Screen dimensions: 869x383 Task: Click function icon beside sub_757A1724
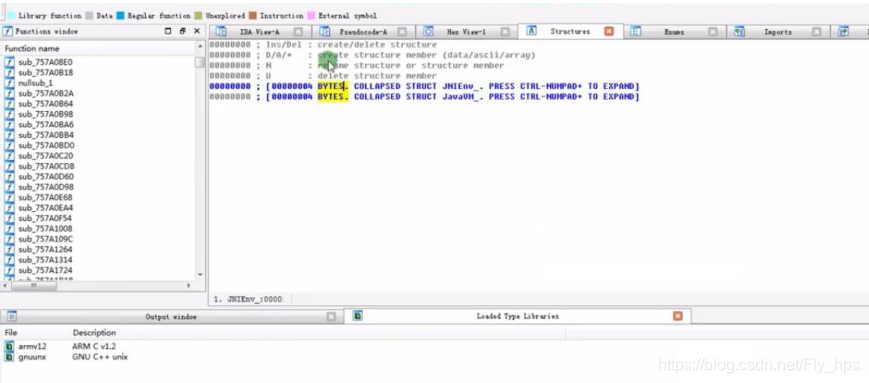(9, 270)
